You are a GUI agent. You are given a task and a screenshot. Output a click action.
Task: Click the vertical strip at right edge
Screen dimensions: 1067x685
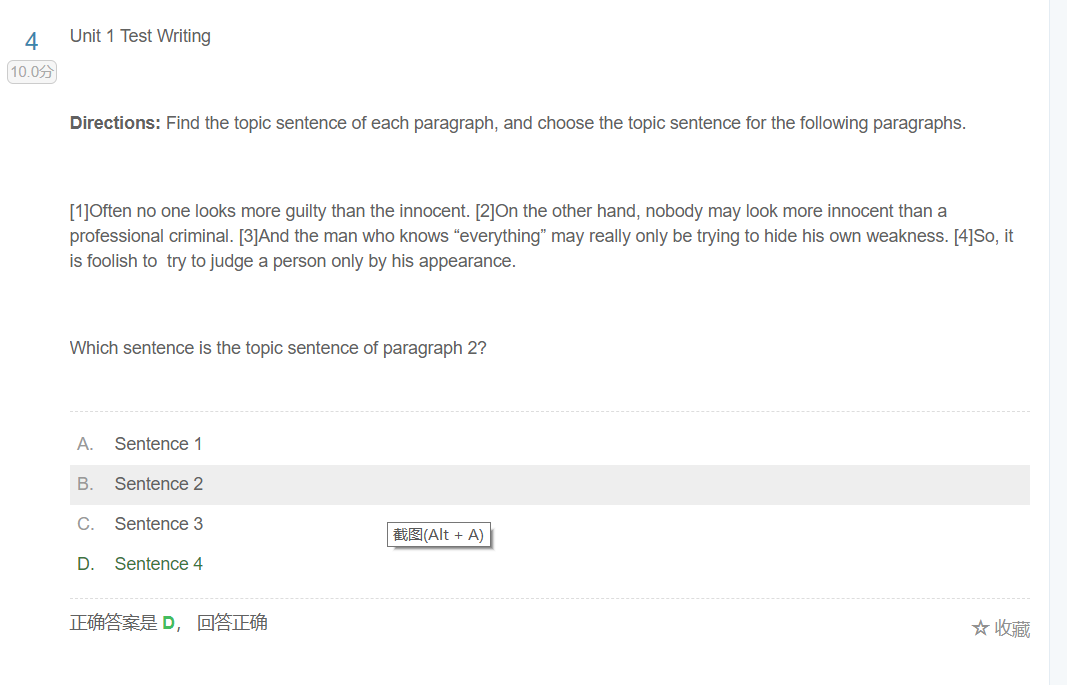[1058, 342]
